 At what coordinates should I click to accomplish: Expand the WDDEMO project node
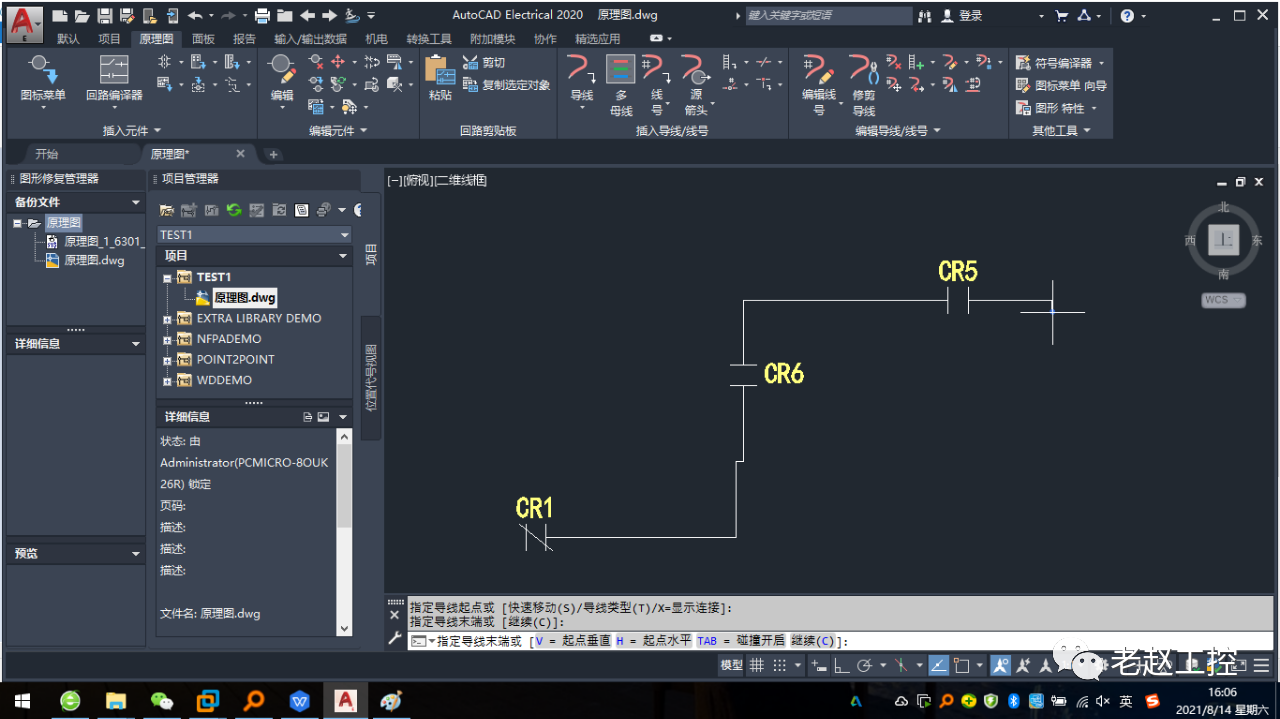(167, 381)
